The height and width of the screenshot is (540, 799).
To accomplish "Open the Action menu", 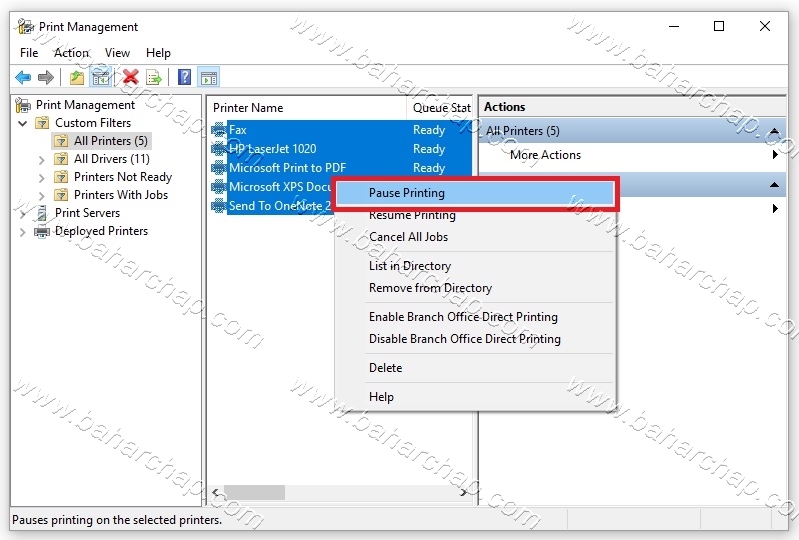I will [71, 52].
